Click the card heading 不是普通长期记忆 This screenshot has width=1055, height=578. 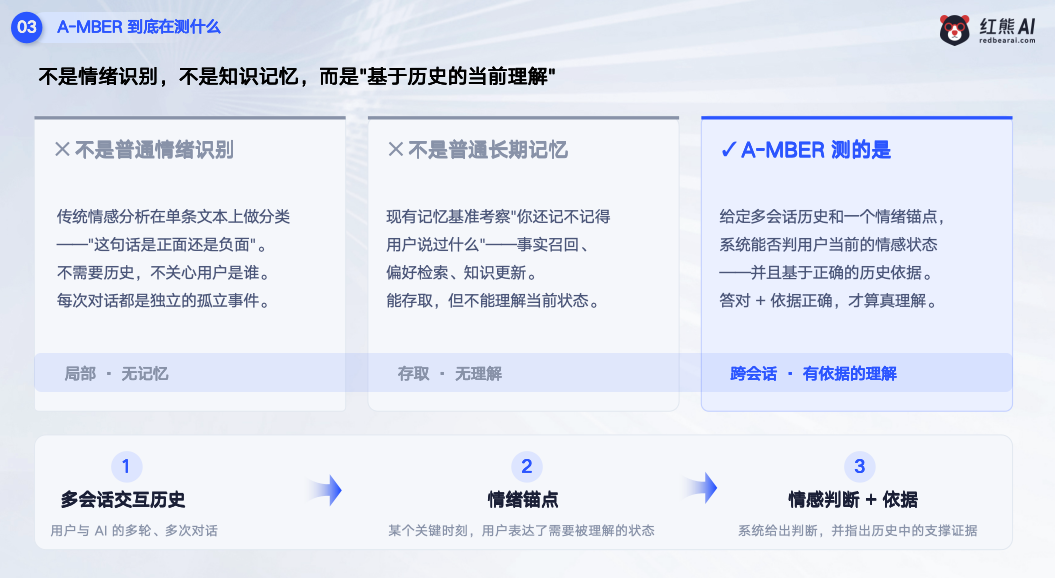[x=488, y=149]
